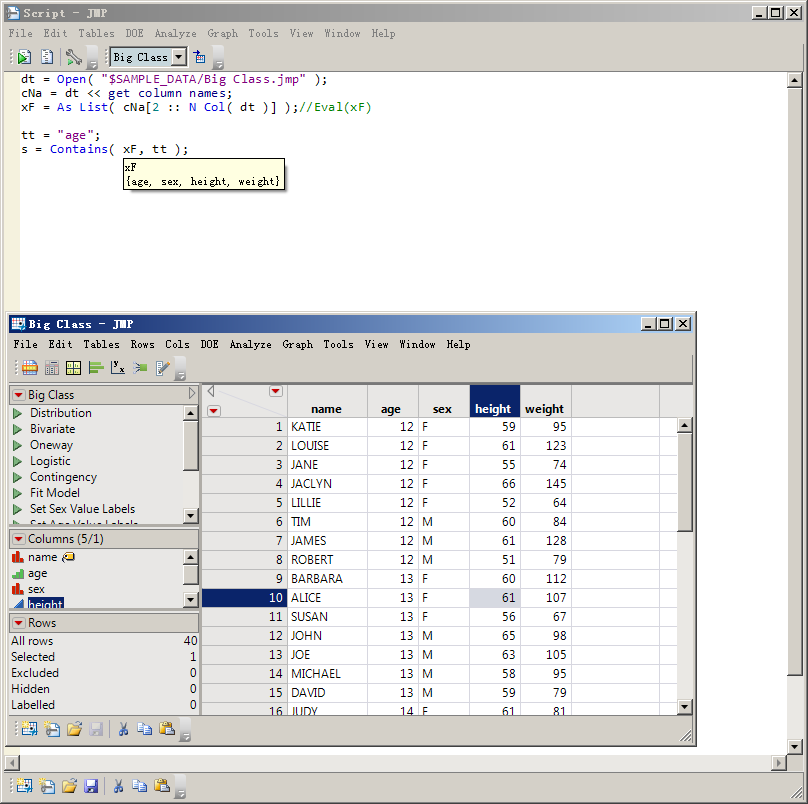Select the weight column header
The height and width of the screenshot is (804, 808).
[544, 408]
